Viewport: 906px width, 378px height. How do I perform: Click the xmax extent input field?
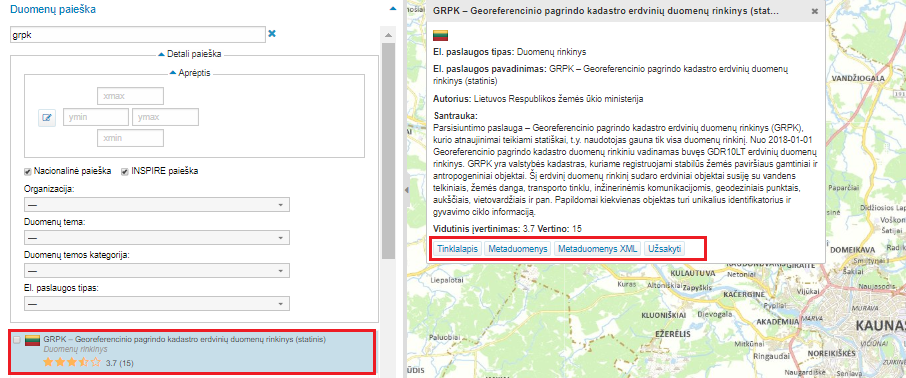130,96
